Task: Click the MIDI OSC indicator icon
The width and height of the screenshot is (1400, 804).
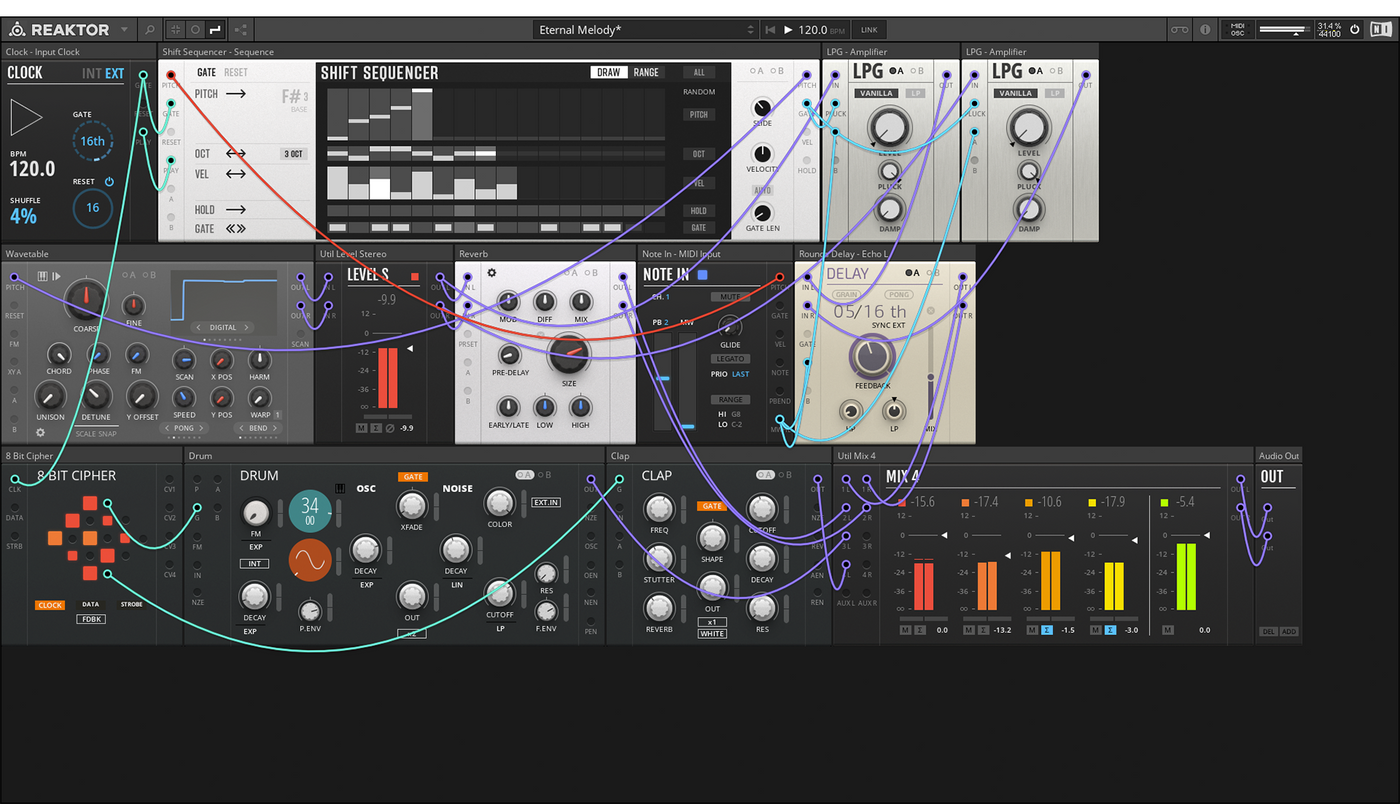Action: [x=1237, y=30]
